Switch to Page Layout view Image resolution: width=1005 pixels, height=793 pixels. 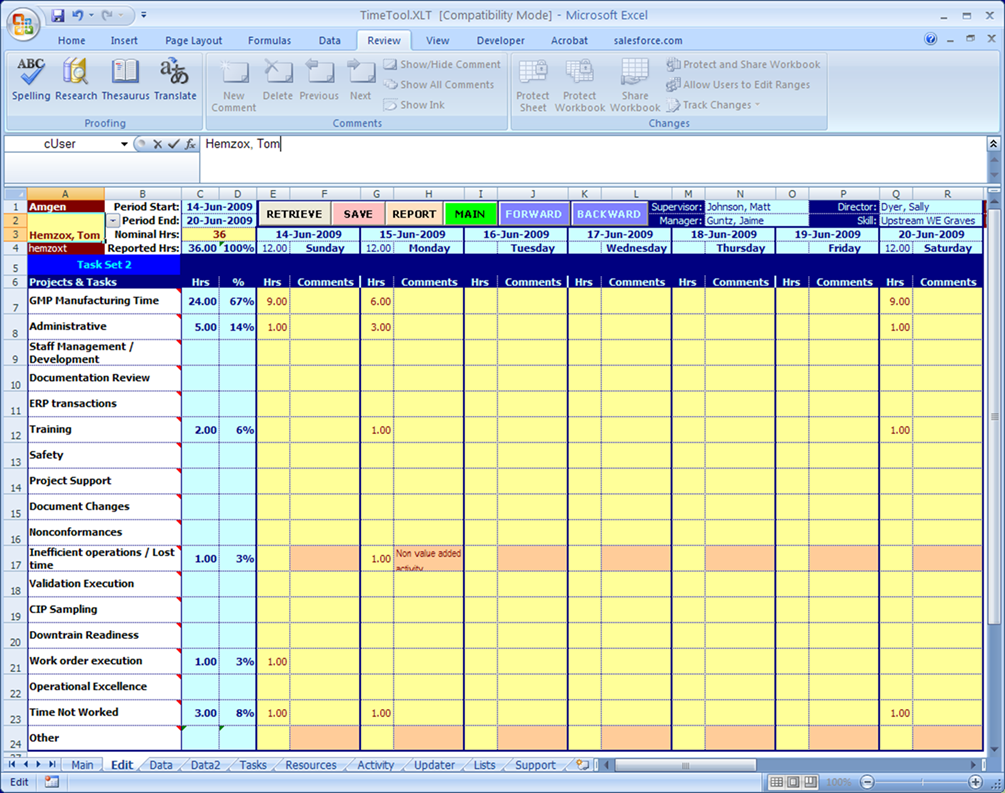point(793,782)
